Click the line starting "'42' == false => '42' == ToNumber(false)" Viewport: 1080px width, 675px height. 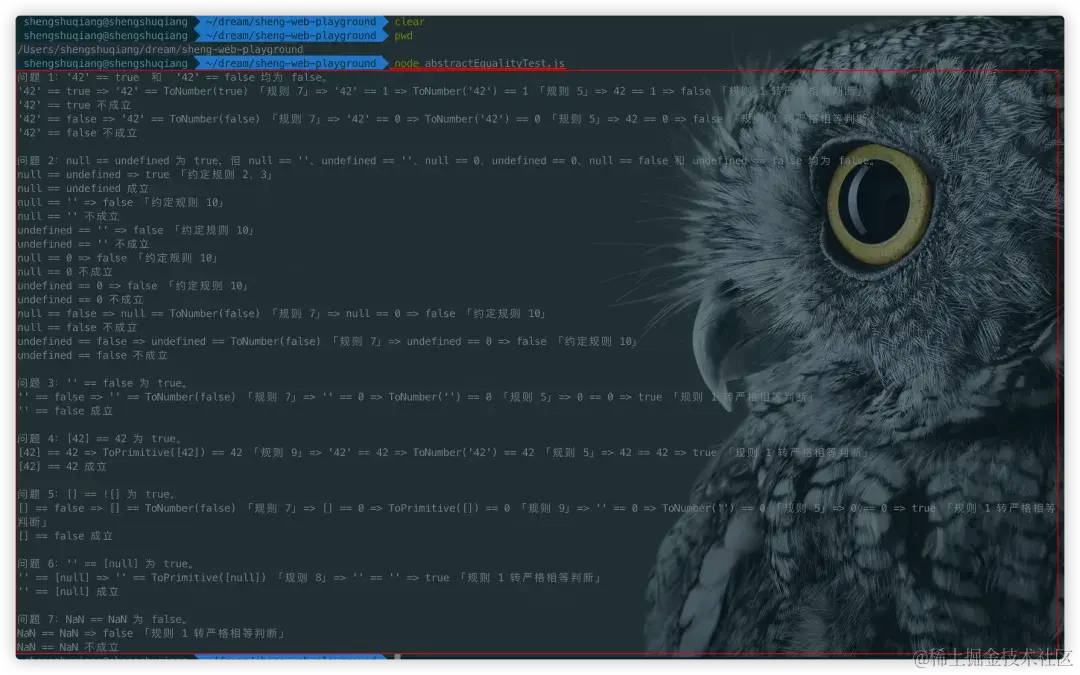coord(446,118)
